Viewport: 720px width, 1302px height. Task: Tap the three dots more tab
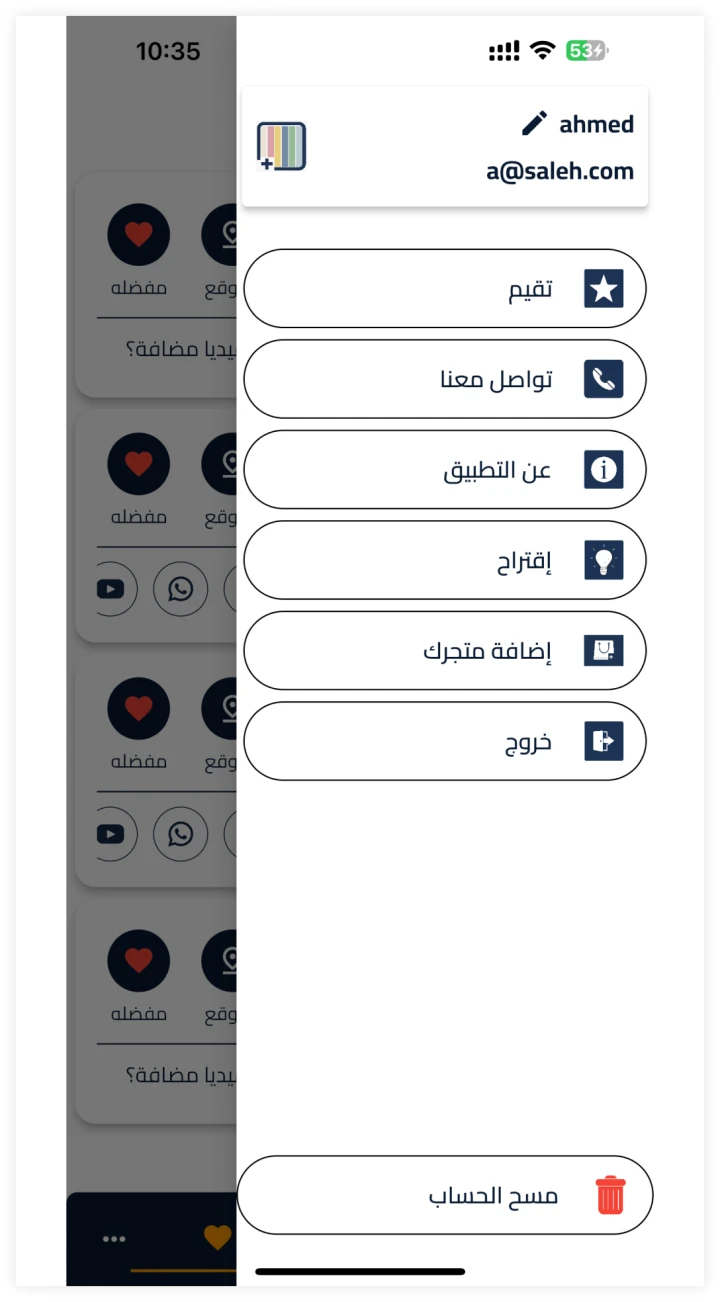114,1240
